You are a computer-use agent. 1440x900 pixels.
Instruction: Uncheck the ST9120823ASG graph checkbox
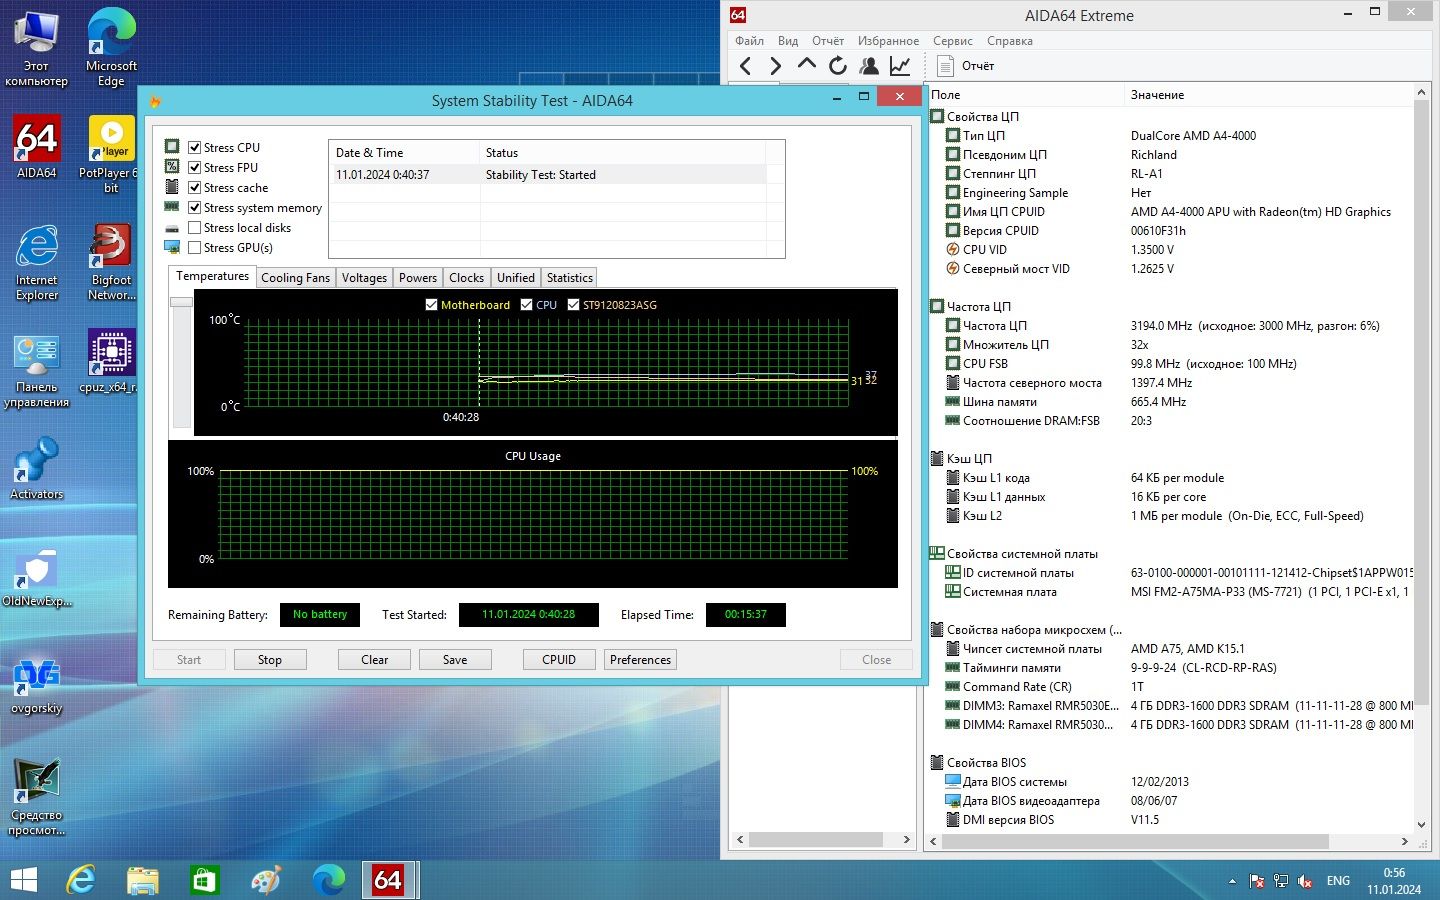(574, 305)
